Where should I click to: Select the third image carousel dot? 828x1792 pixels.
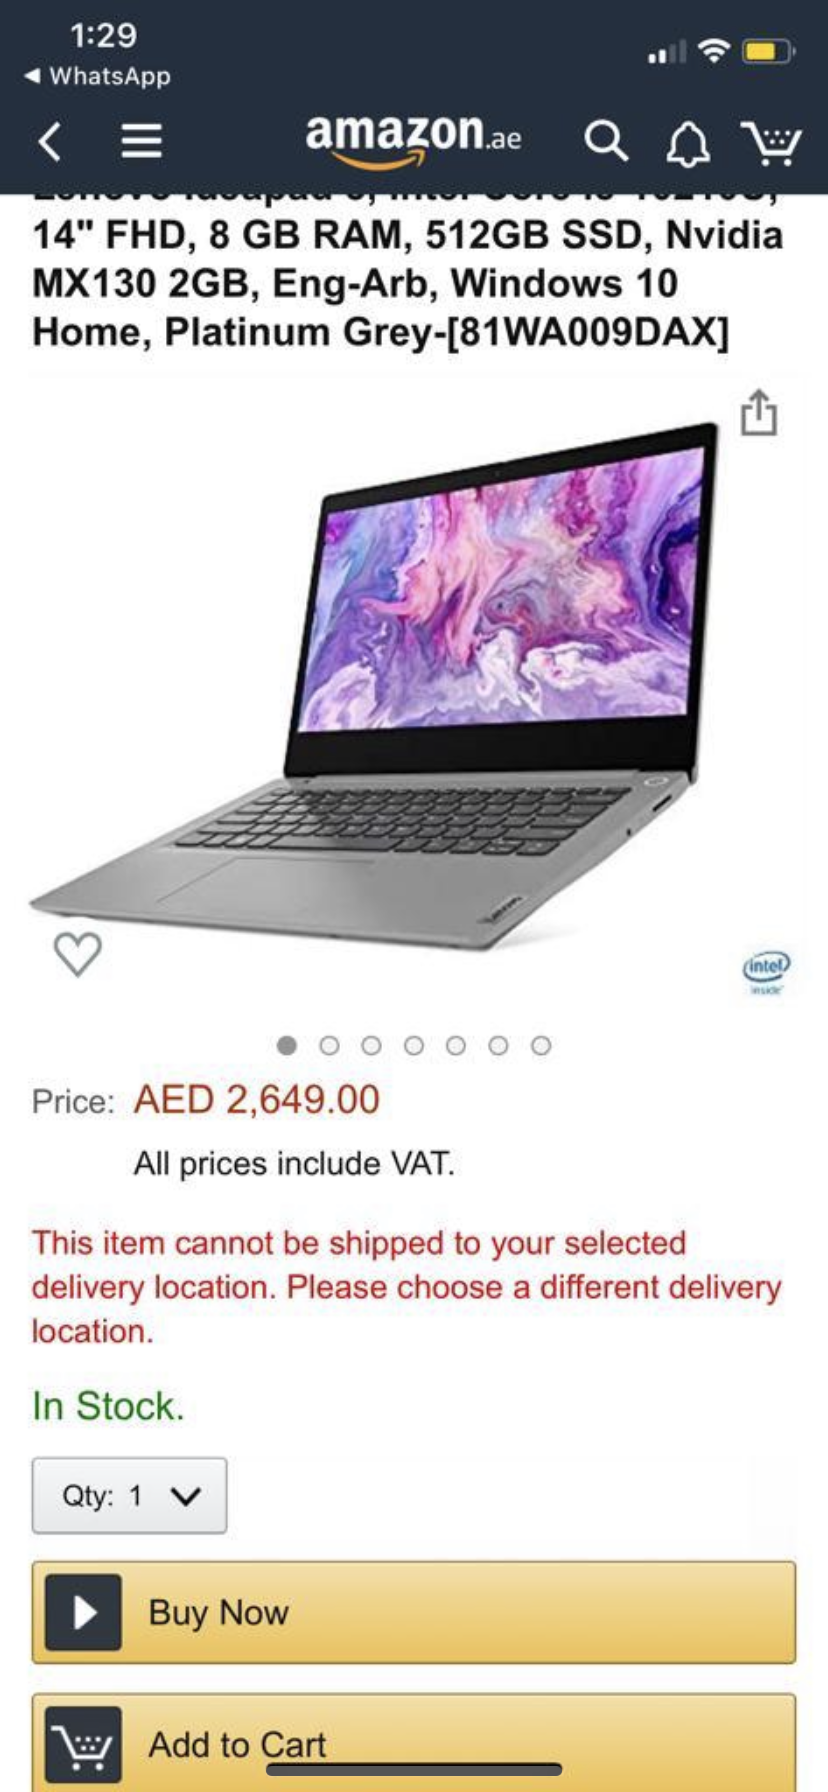point(372,1046)
